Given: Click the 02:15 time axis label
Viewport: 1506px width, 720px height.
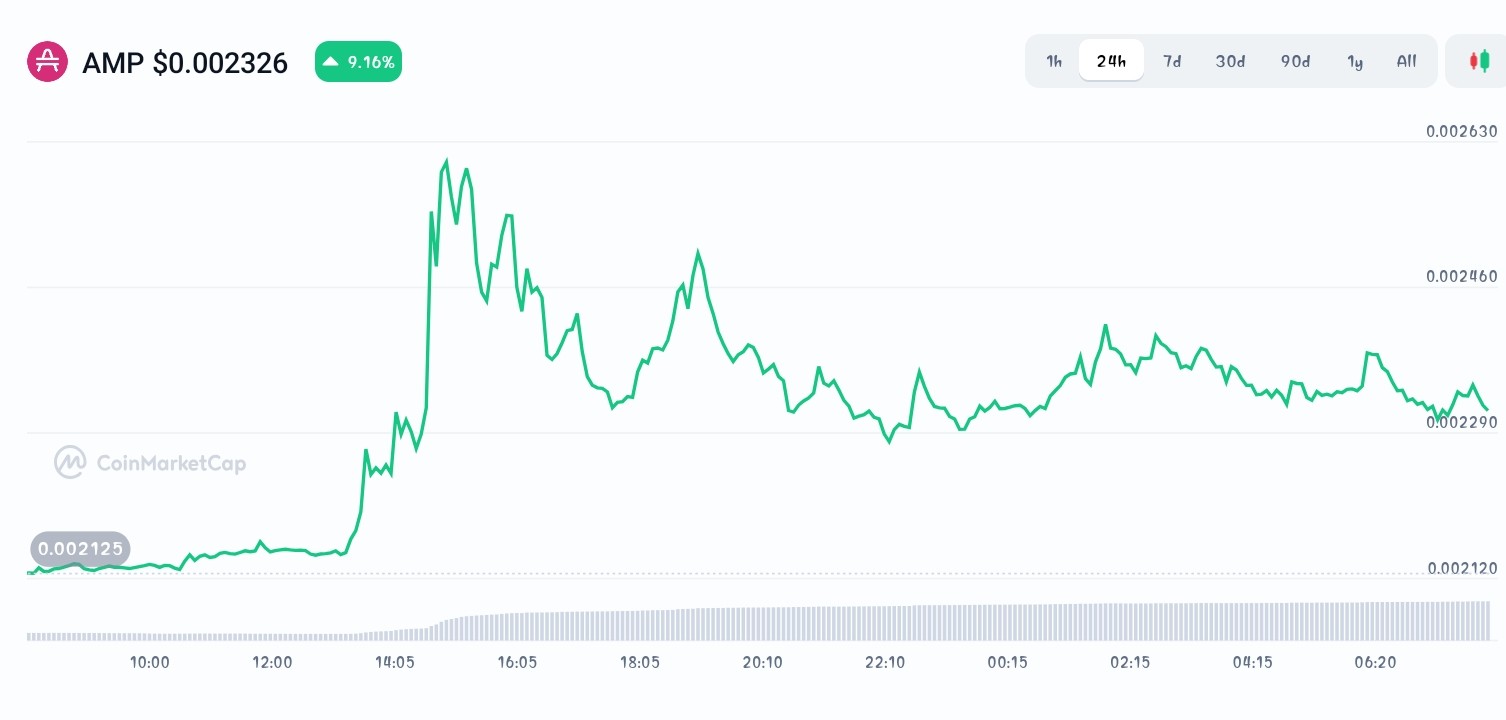Looking at the screenshot, I should click(x=1130, y=662).
